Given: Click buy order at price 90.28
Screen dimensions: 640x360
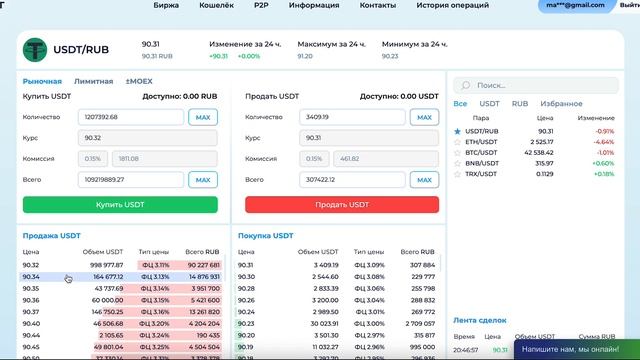Looking at the screenshot, I should pyautogui.click(x=337, y=289).
